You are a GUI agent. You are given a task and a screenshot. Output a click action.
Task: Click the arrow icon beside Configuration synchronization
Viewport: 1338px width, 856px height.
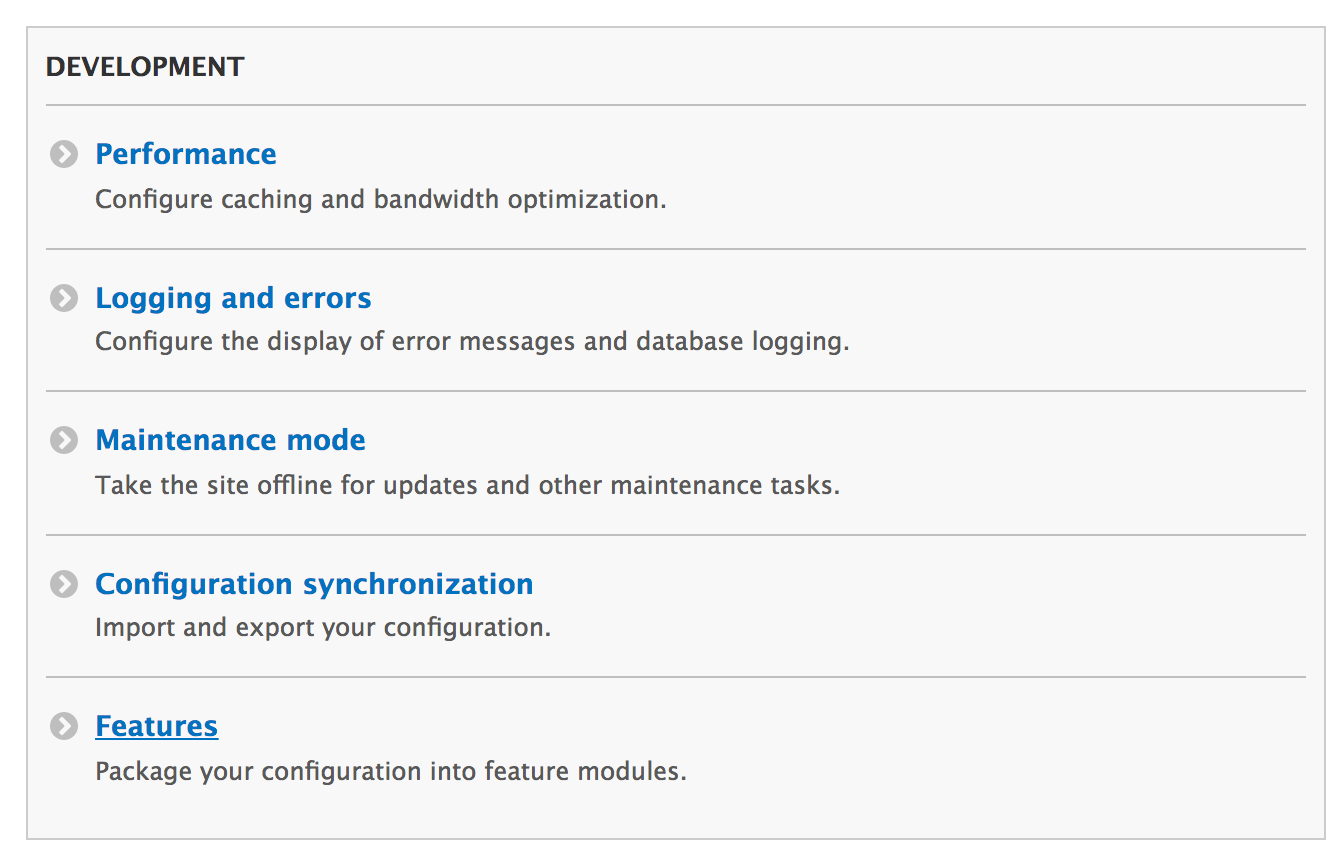pyautogui.click(x=64, y=584)
